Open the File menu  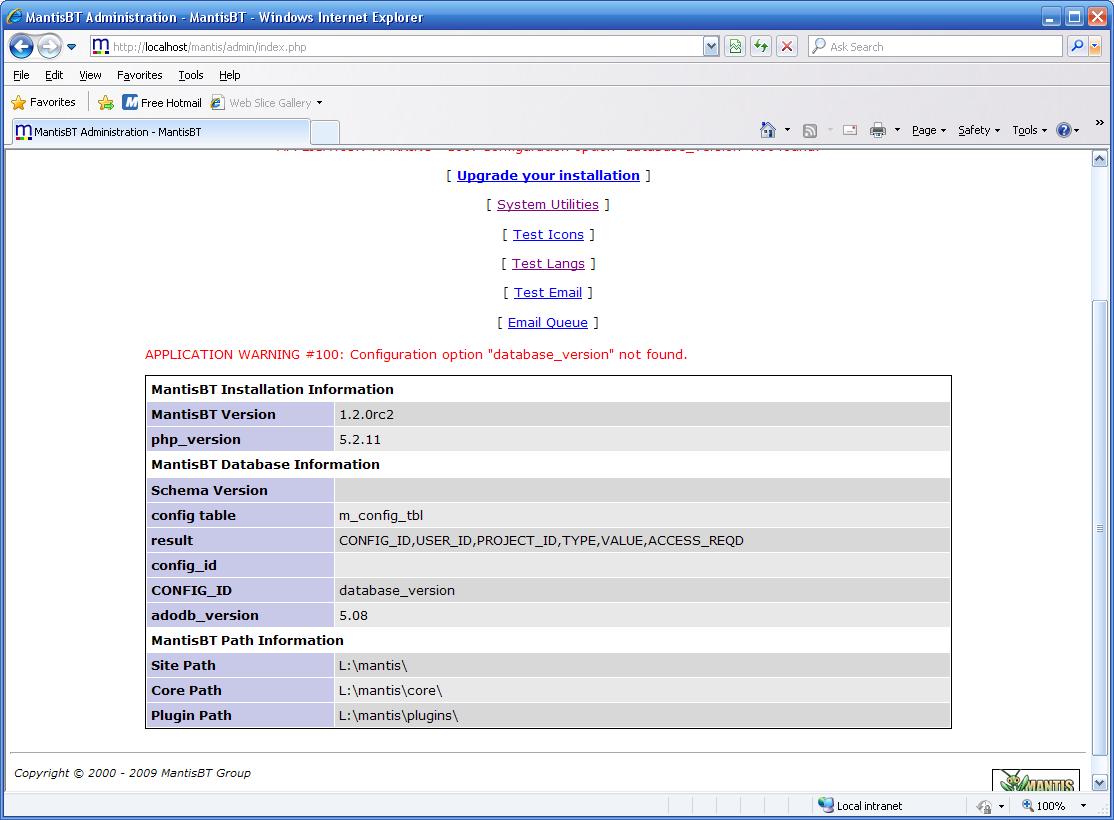21,75
